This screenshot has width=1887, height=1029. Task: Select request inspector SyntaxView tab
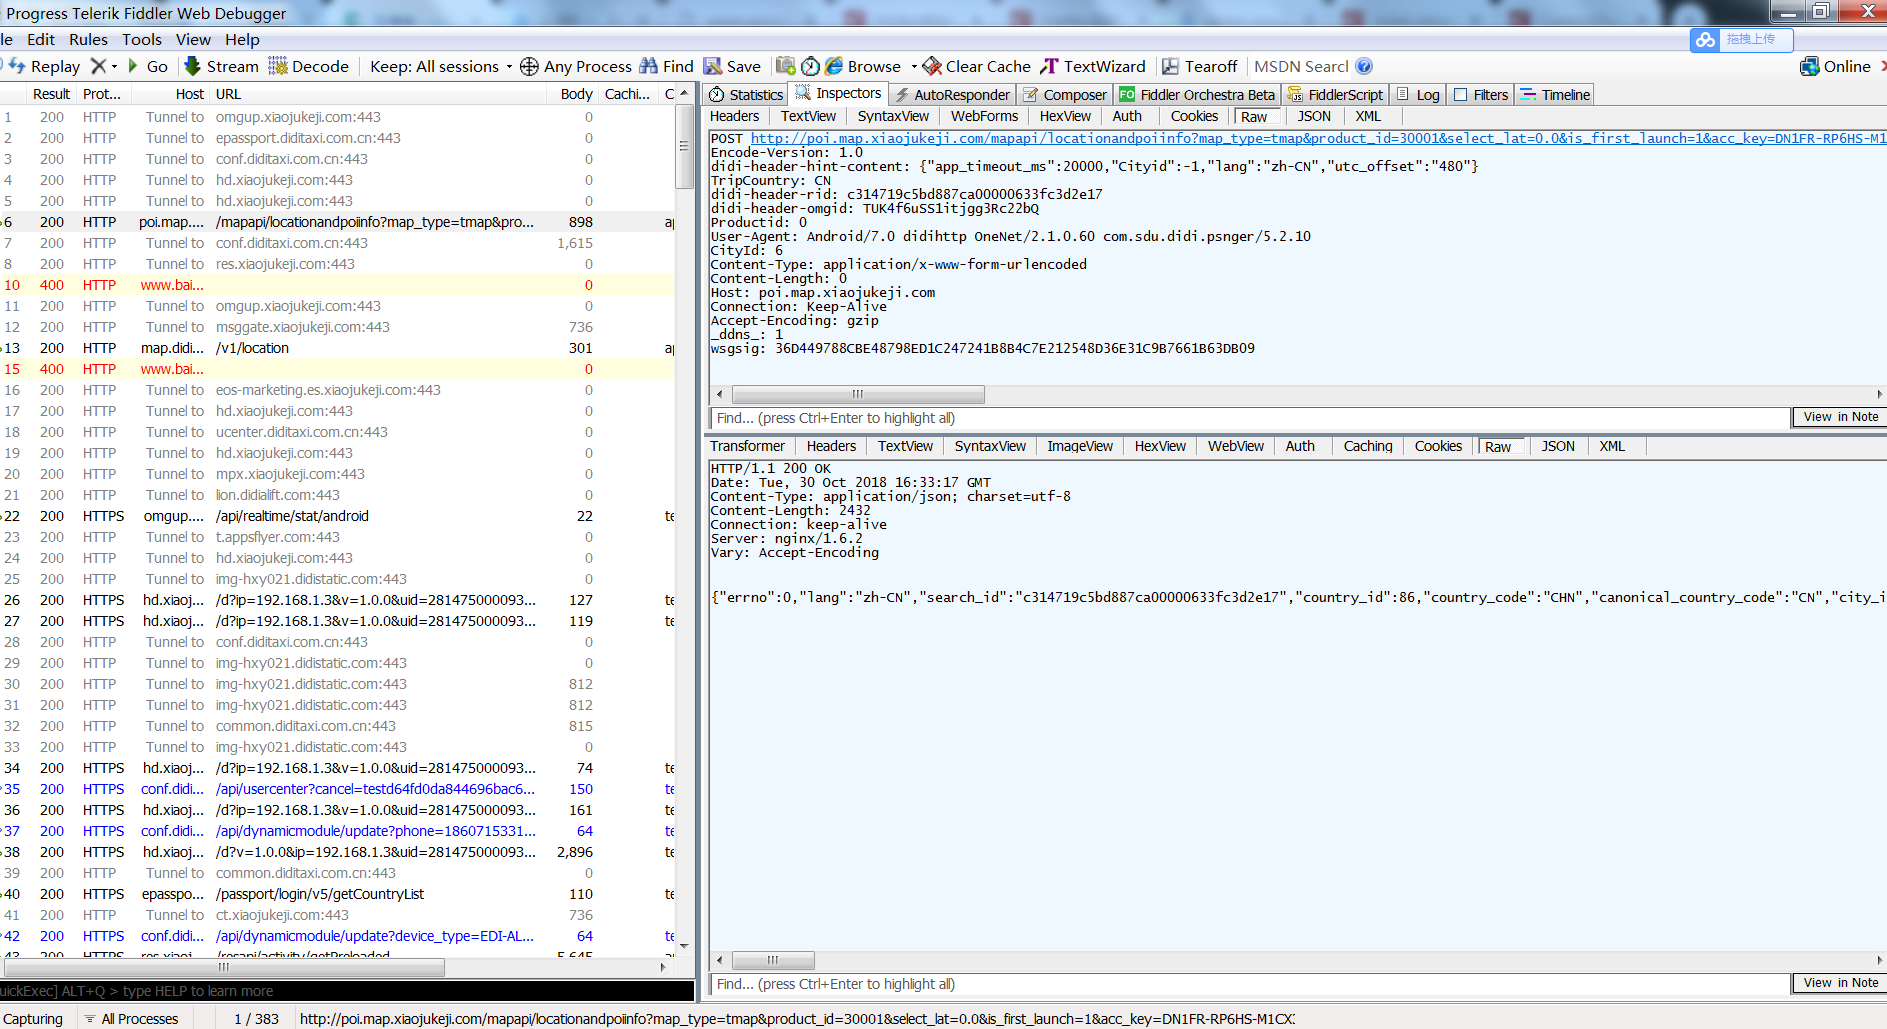[893, 116]
